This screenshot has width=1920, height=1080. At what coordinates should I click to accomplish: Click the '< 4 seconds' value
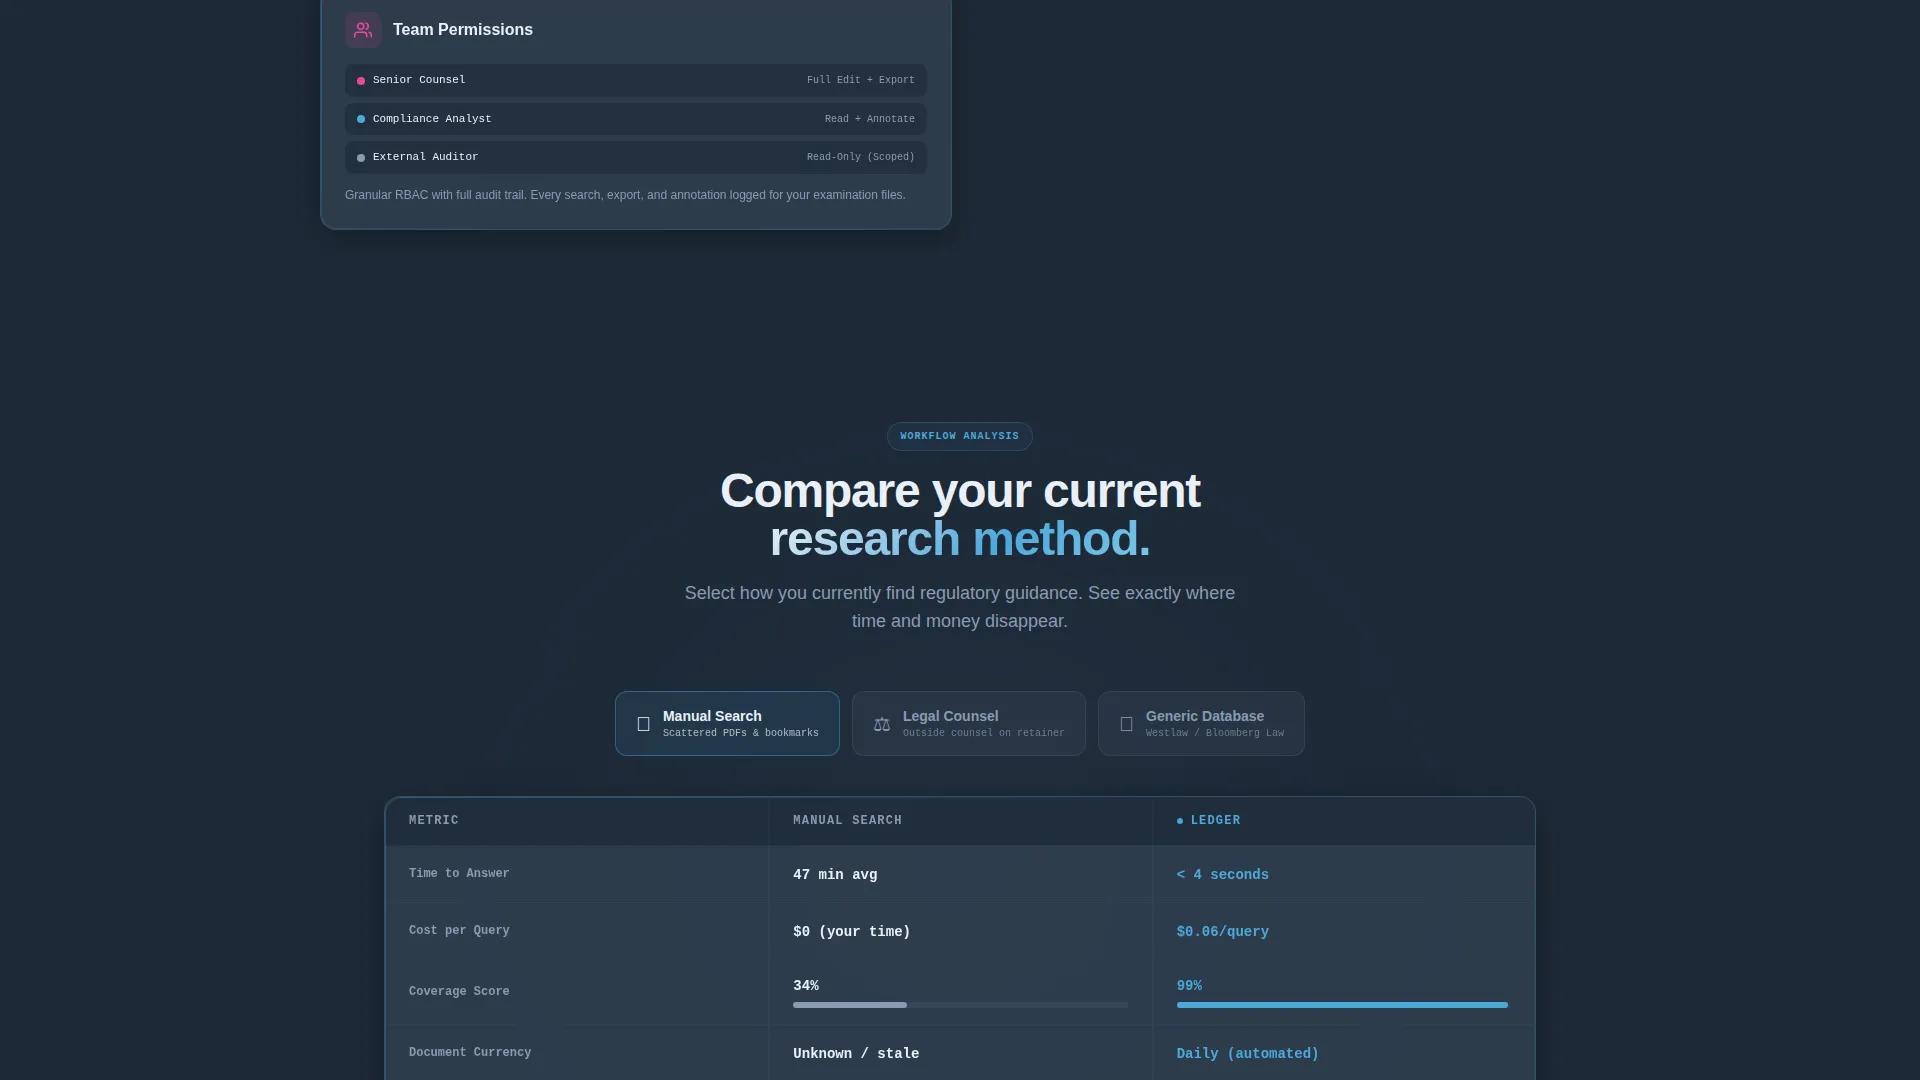1222,875
